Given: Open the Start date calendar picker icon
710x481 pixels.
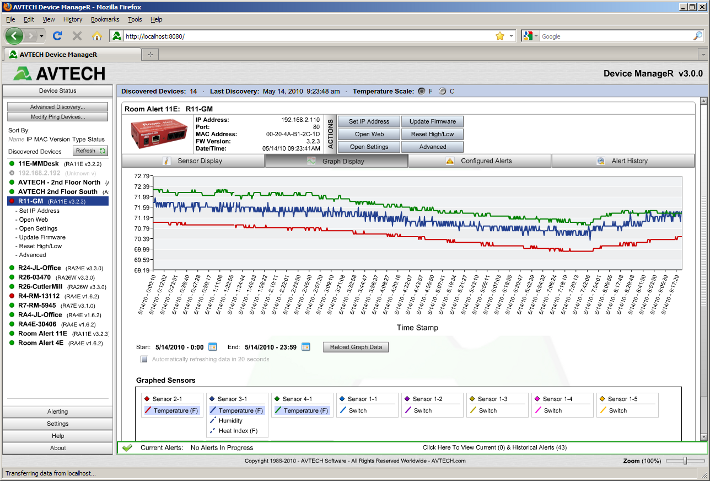Looking at the screenshot, I should tap(212, 347).
